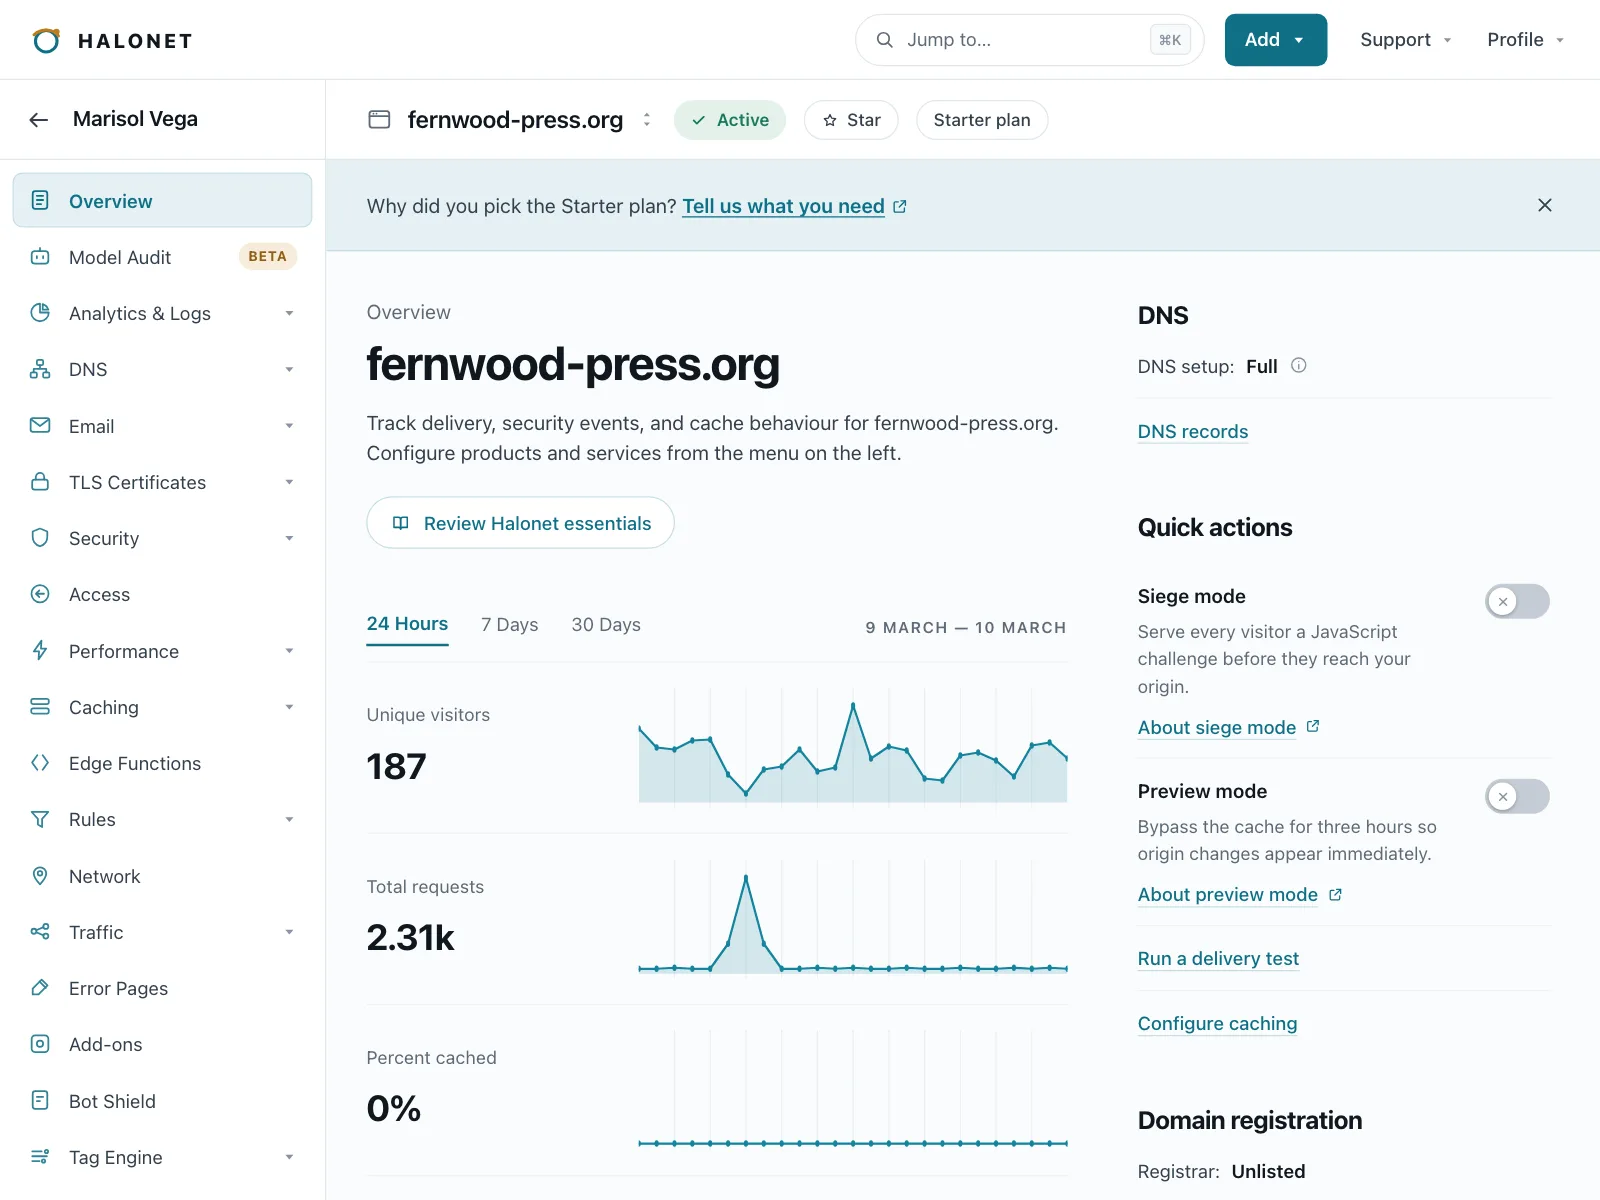Expand the Traffic submenu arrow

tap(289, 932)
